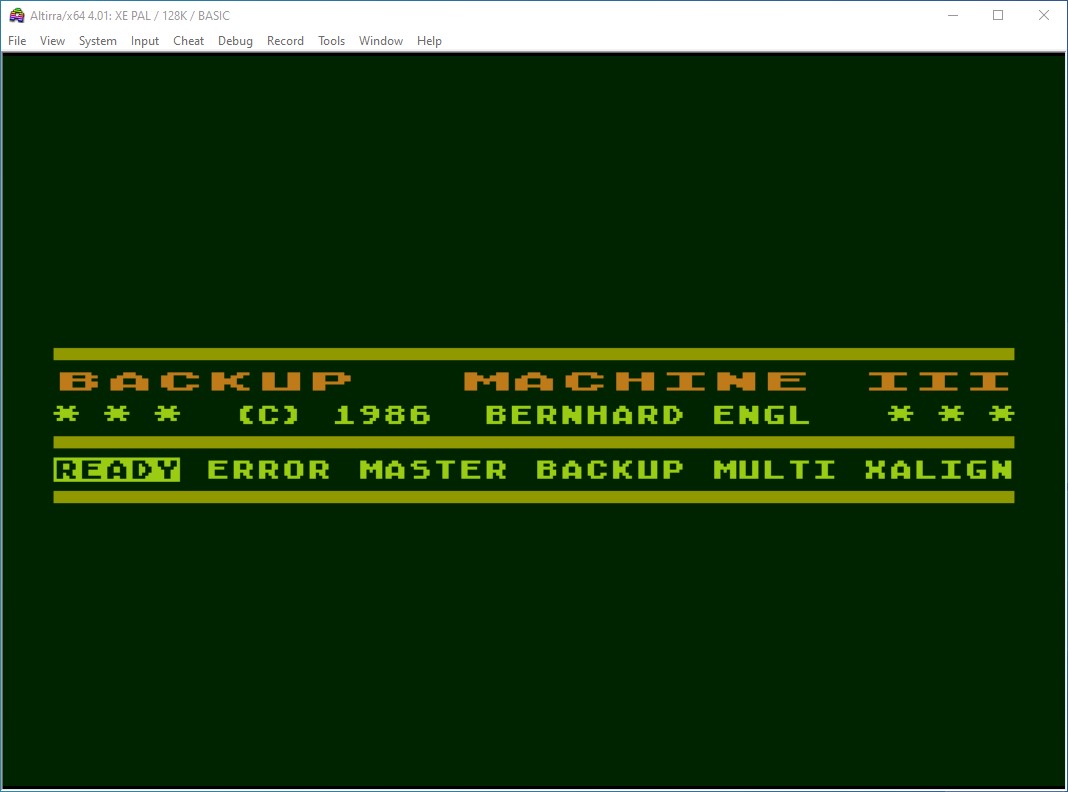Open the Debug menu
This screenshot has width=1068, height=792.
tap(235, 41)
